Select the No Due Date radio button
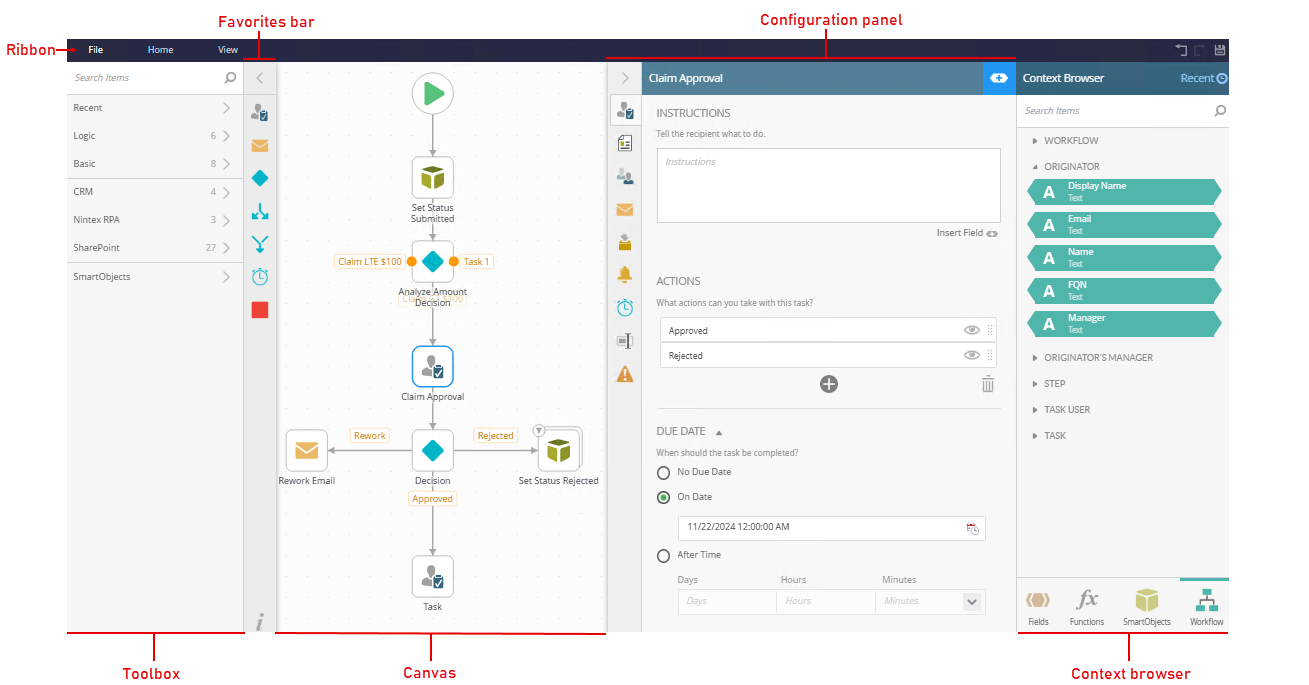The image size is (1309, 685). (x=663, y=472)
